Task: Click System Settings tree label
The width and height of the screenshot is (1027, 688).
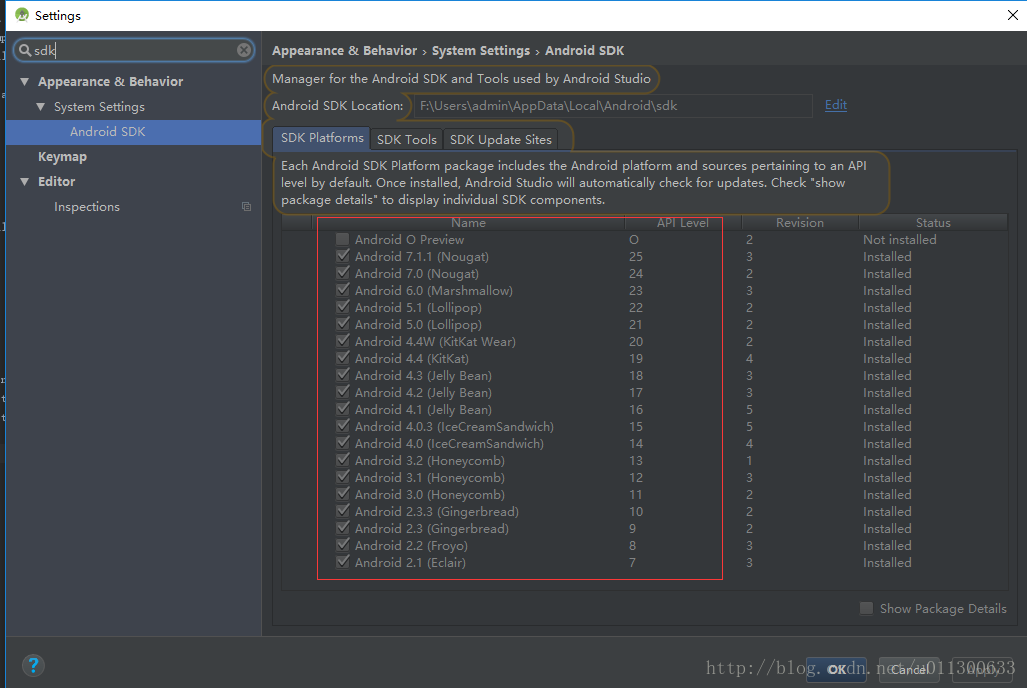Action: tap(99, 107)
